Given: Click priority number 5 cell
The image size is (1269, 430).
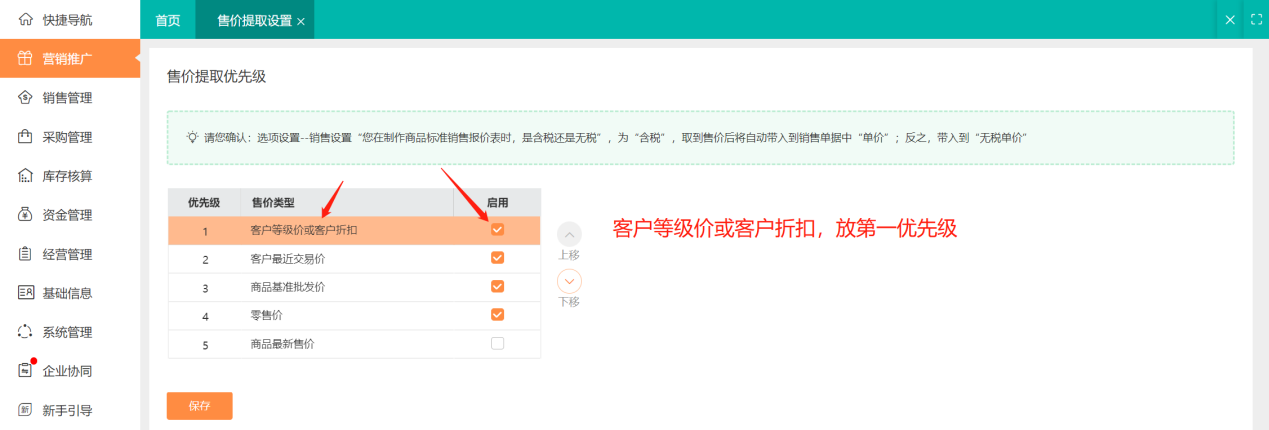Looking at the screenshot, I should (204, 344).
